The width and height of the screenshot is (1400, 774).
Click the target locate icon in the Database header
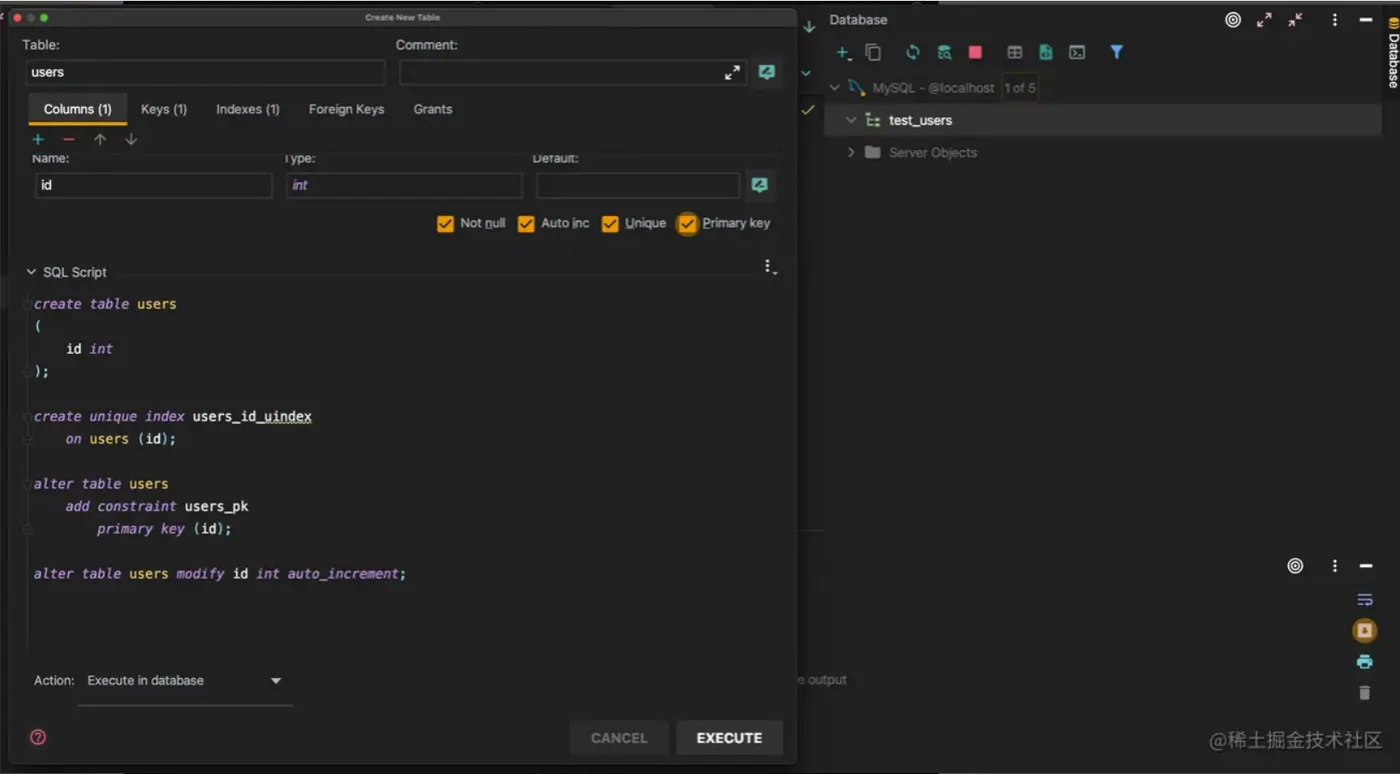pyautogui.click(x=1233, y=20)
